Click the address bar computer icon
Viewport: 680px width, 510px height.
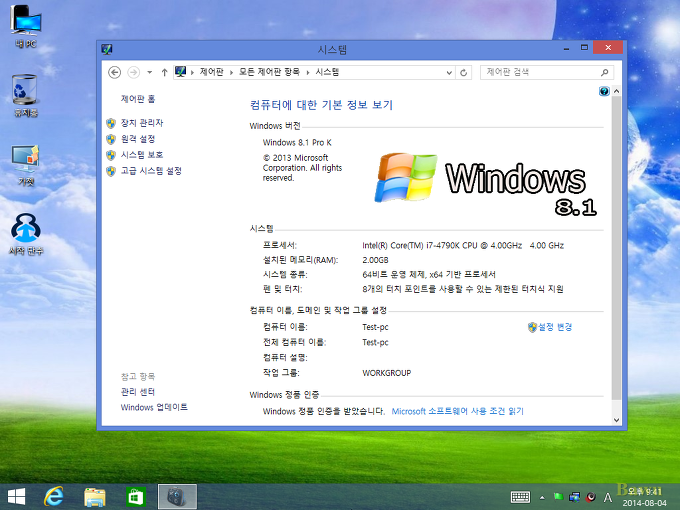[180, 72]
